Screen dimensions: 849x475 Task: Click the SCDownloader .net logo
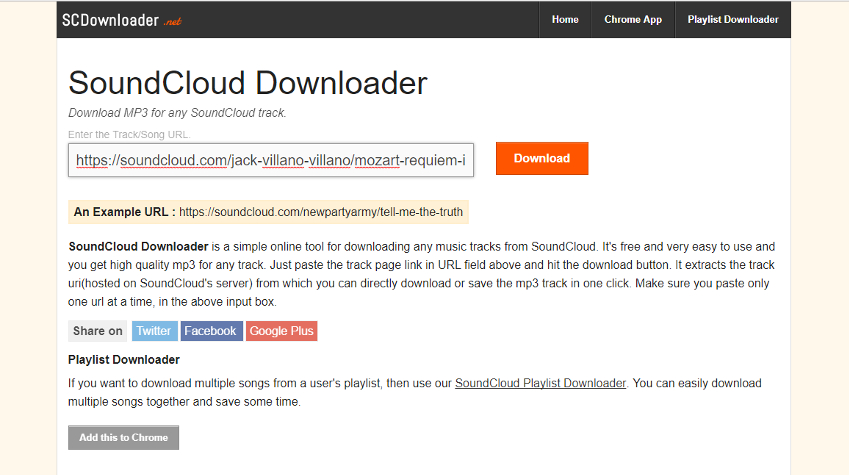tap(122, 21)
